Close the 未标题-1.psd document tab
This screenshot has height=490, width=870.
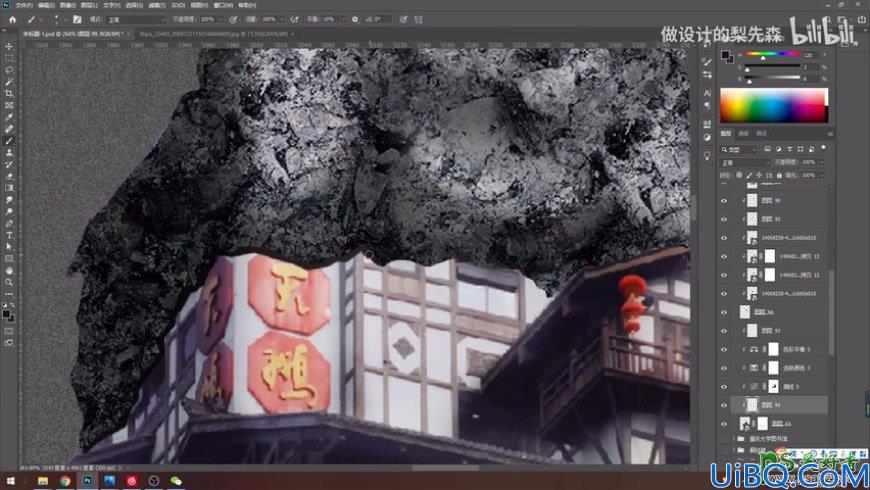(129, 34)
